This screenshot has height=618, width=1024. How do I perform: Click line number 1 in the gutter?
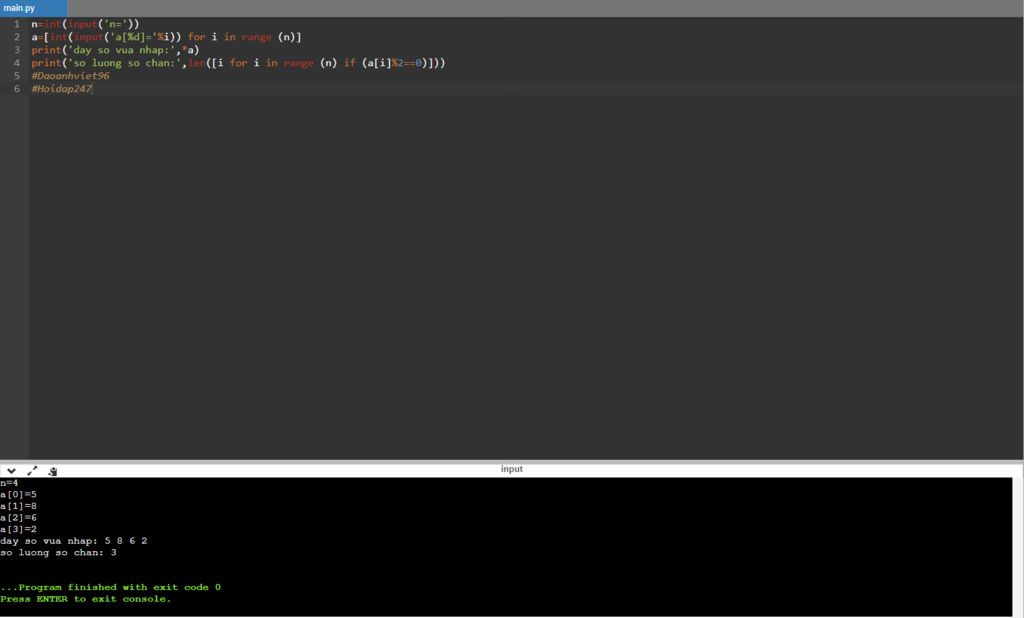coord(17,24)
